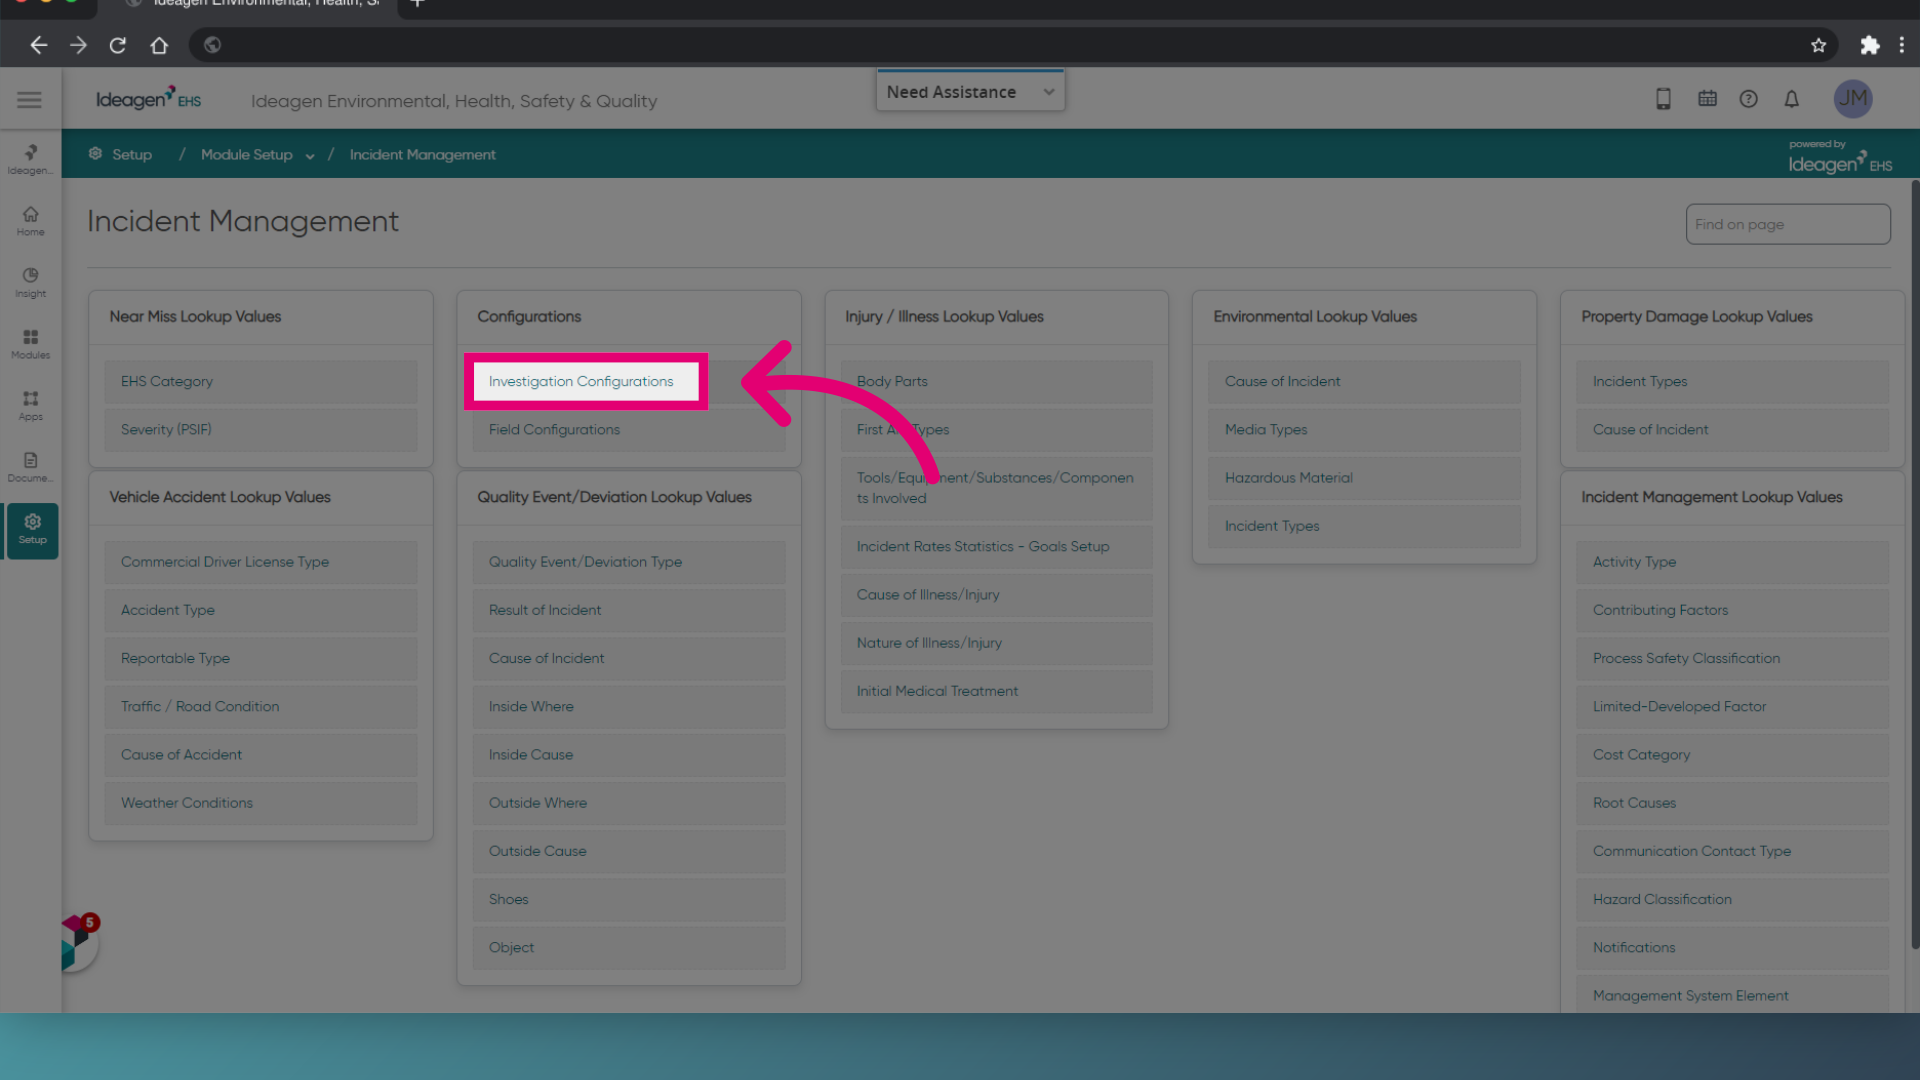Open Inside Where lookup

click(x=628, y=706)
